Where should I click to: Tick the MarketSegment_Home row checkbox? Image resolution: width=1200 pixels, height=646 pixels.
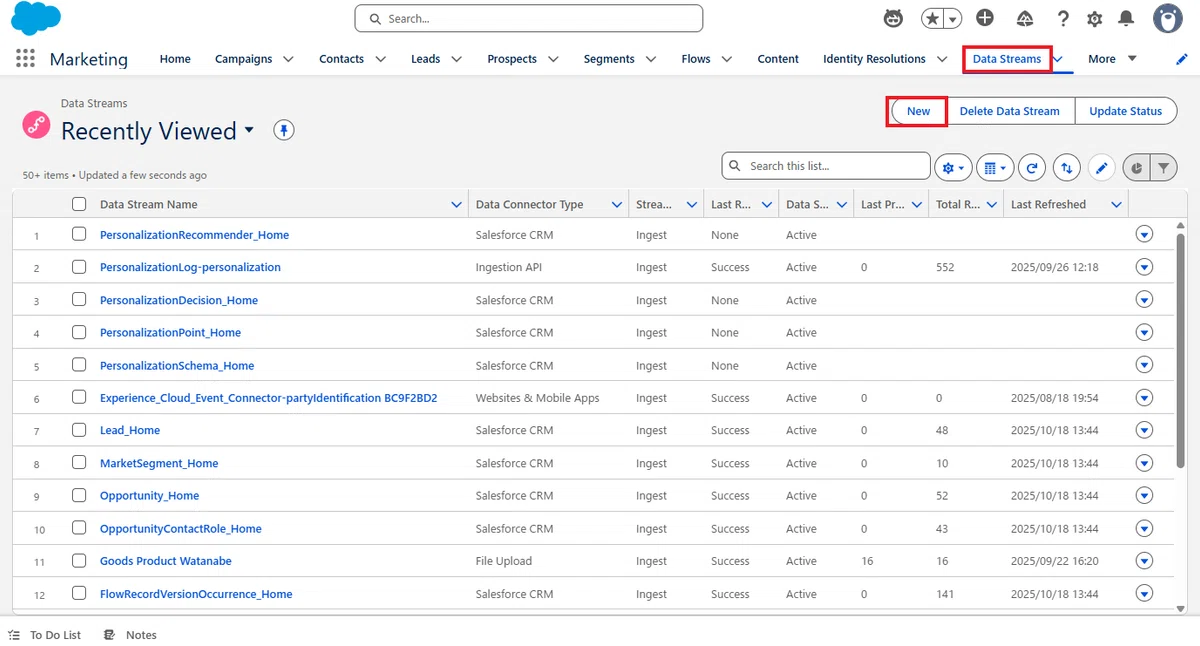(x=79, y=463)
